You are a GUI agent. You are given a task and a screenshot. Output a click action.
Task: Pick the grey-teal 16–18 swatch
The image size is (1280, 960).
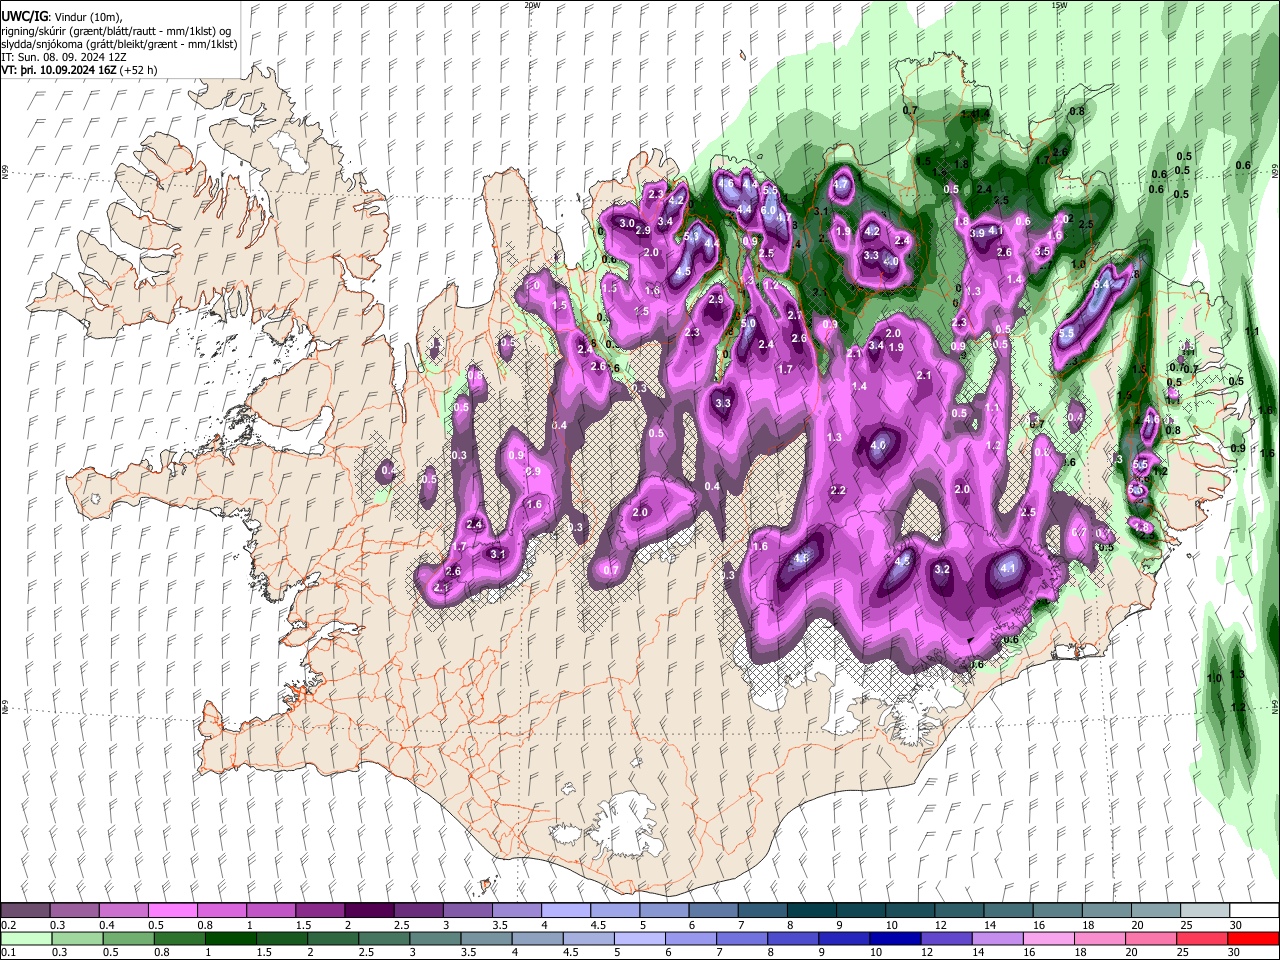pyautogui.click(x=1057, y=911)
